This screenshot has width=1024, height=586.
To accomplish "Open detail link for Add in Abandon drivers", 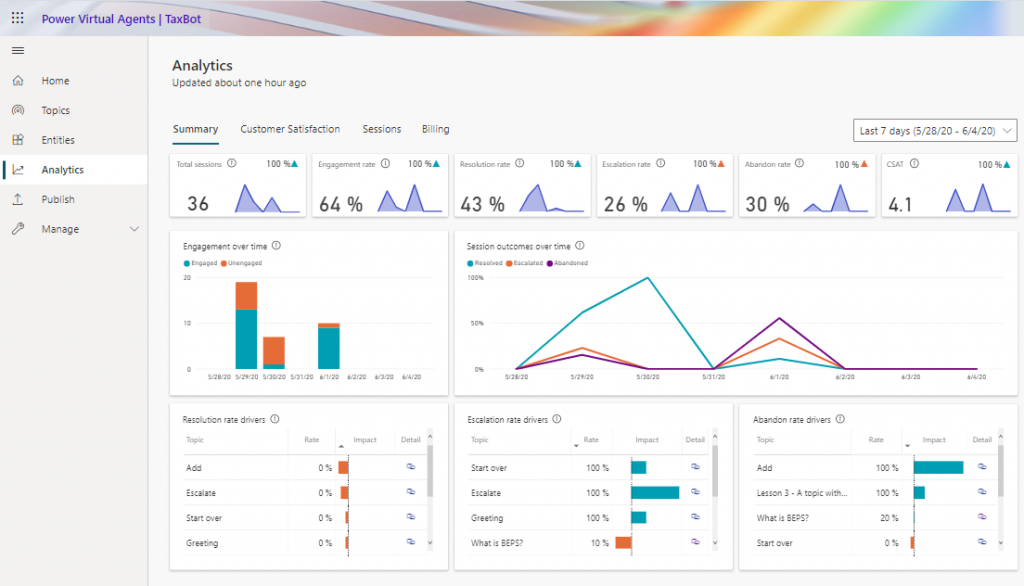I will click(982, 466).
